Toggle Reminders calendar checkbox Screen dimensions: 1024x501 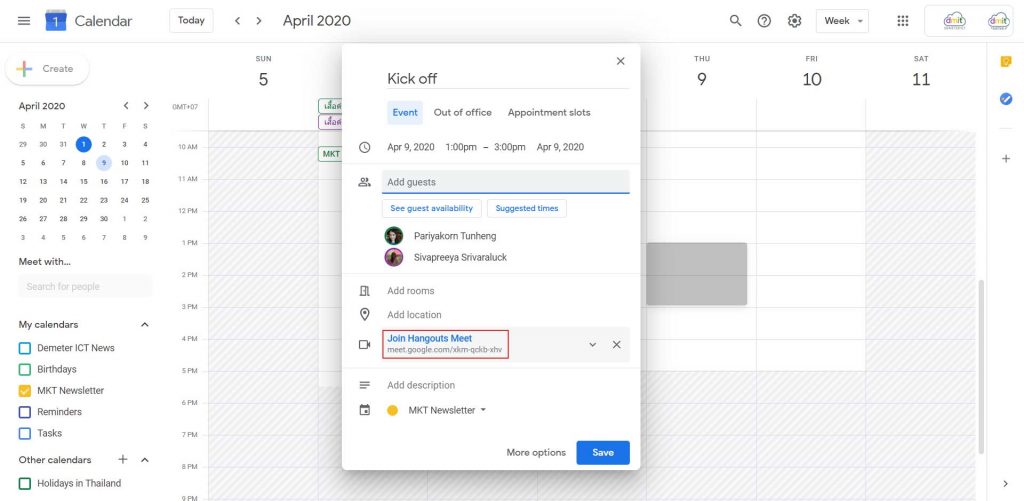[25, 412]
